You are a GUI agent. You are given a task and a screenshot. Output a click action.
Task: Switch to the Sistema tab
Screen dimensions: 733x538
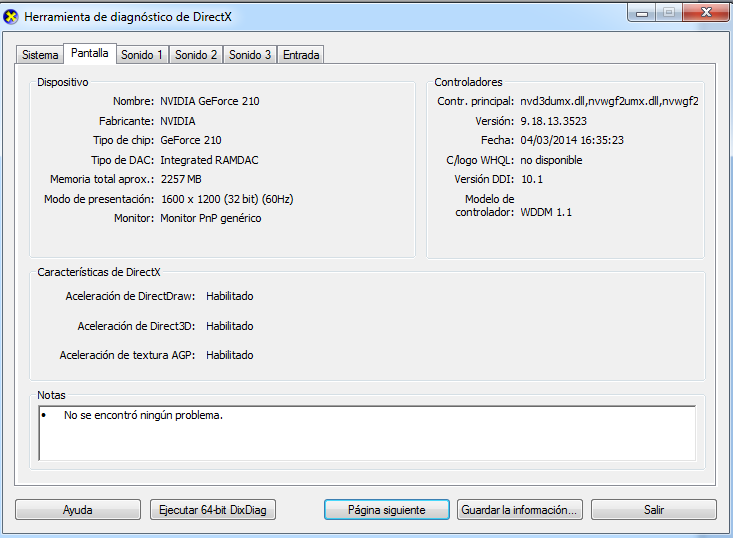pyautogui.click(x=40, y=55)
